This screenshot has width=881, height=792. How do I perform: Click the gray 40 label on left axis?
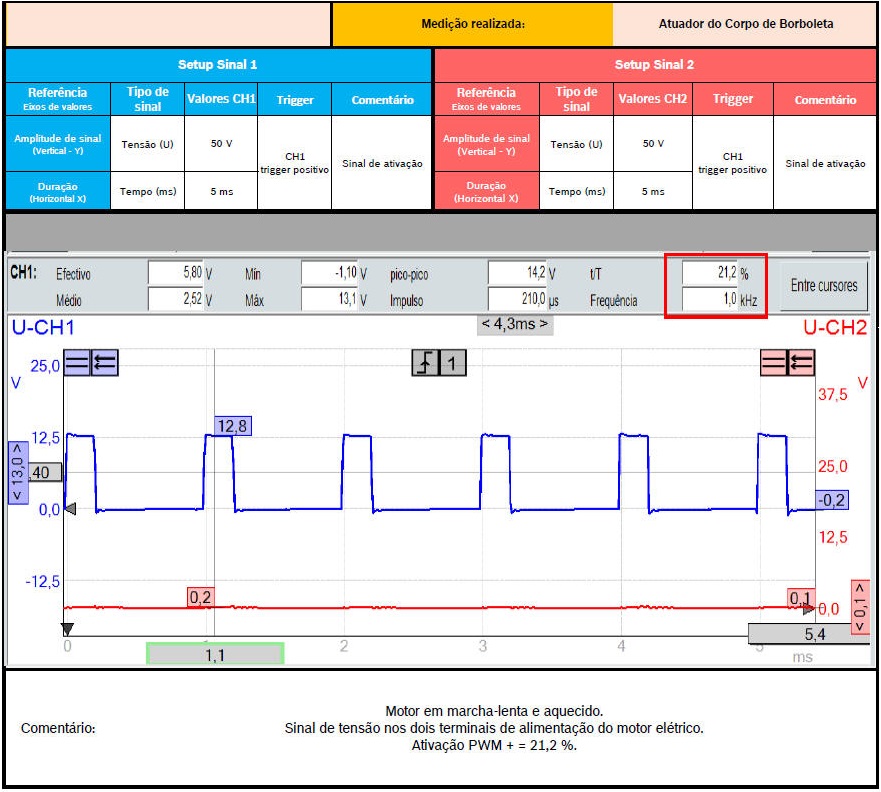[42, 472]
